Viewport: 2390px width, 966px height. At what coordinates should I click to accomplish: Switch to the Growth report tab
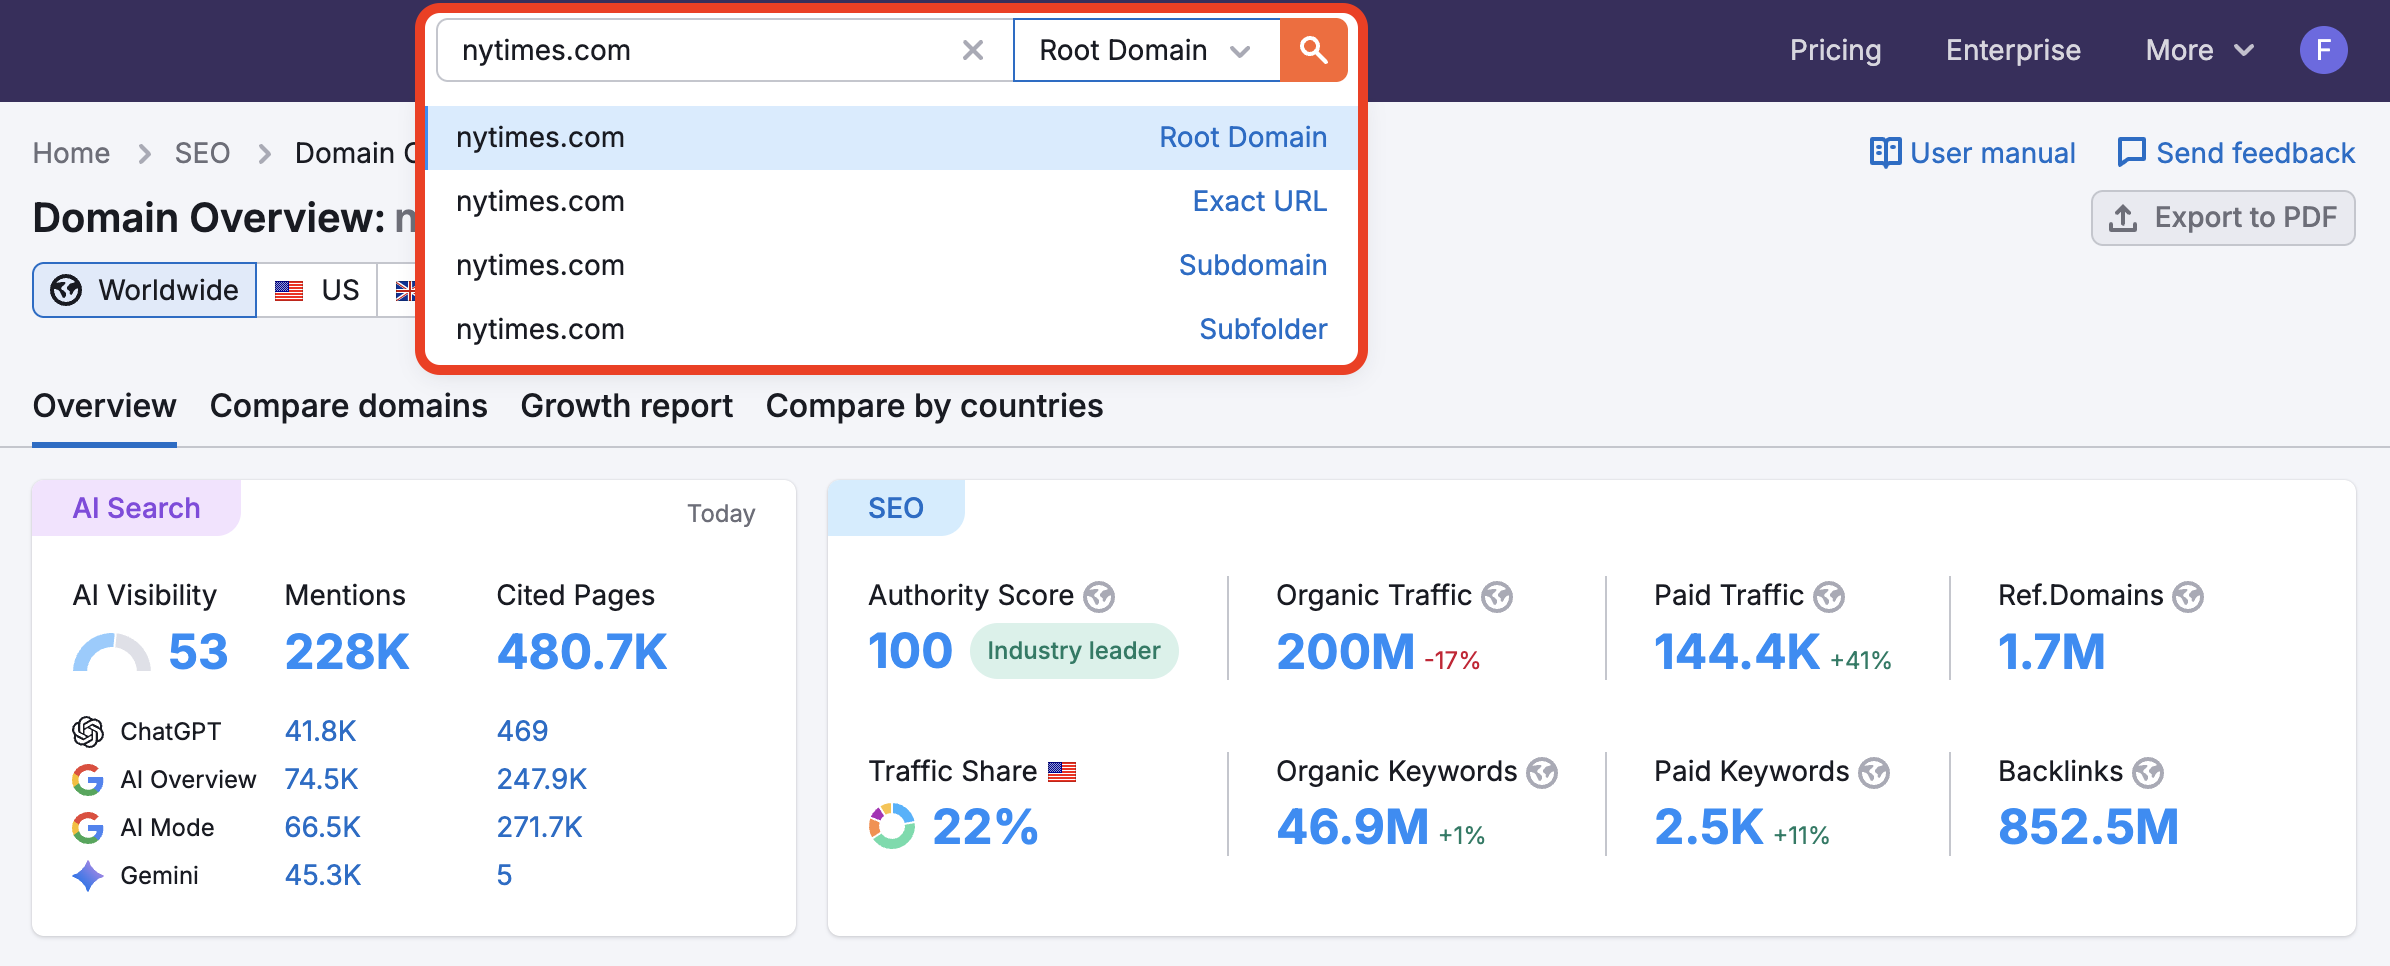pyautogui.click(x=626, y=406)
